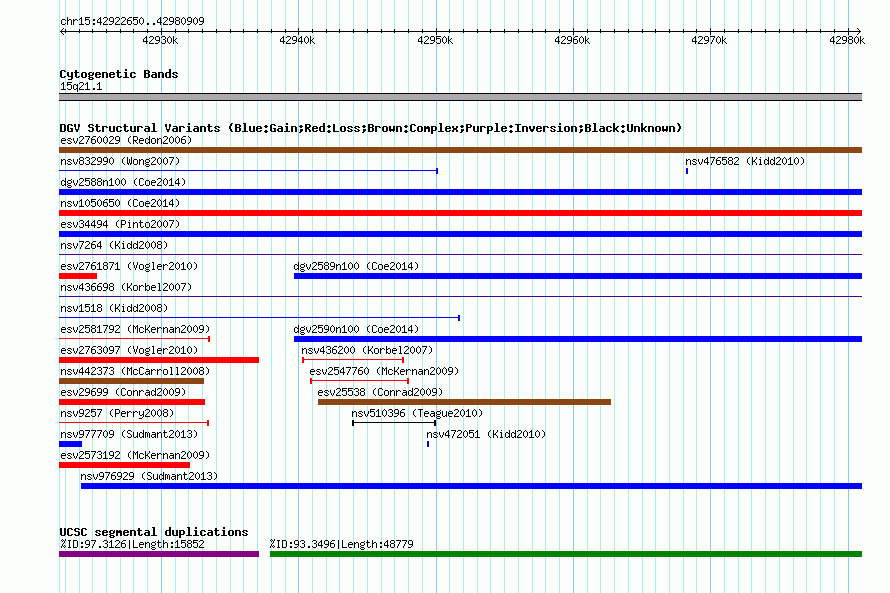This screenshot has height=593, width=890.
Task: Select the black nsv510396 unknown variant bar
Action: (394, 423)
